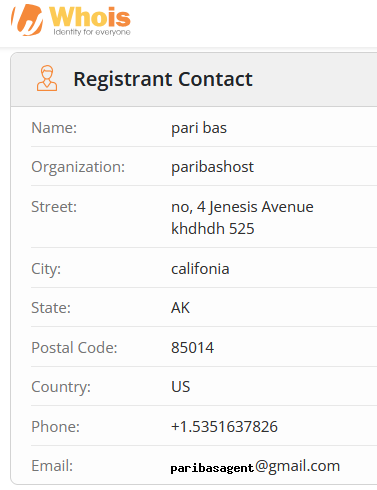Select the state value 'AK'

coord(180,308)
